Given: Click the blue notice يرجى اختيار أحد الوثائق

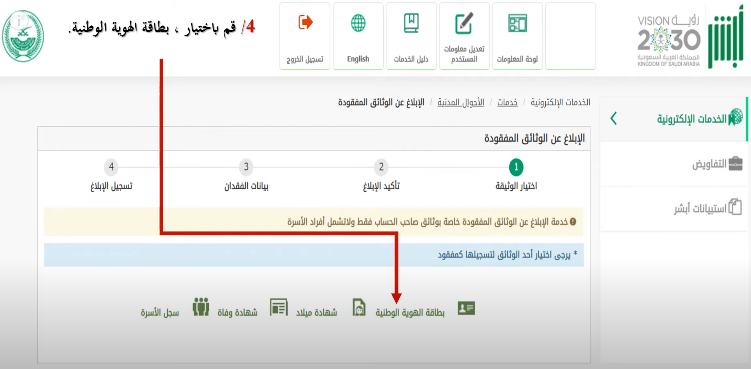Looking at the screenshot, I should 314,255.
